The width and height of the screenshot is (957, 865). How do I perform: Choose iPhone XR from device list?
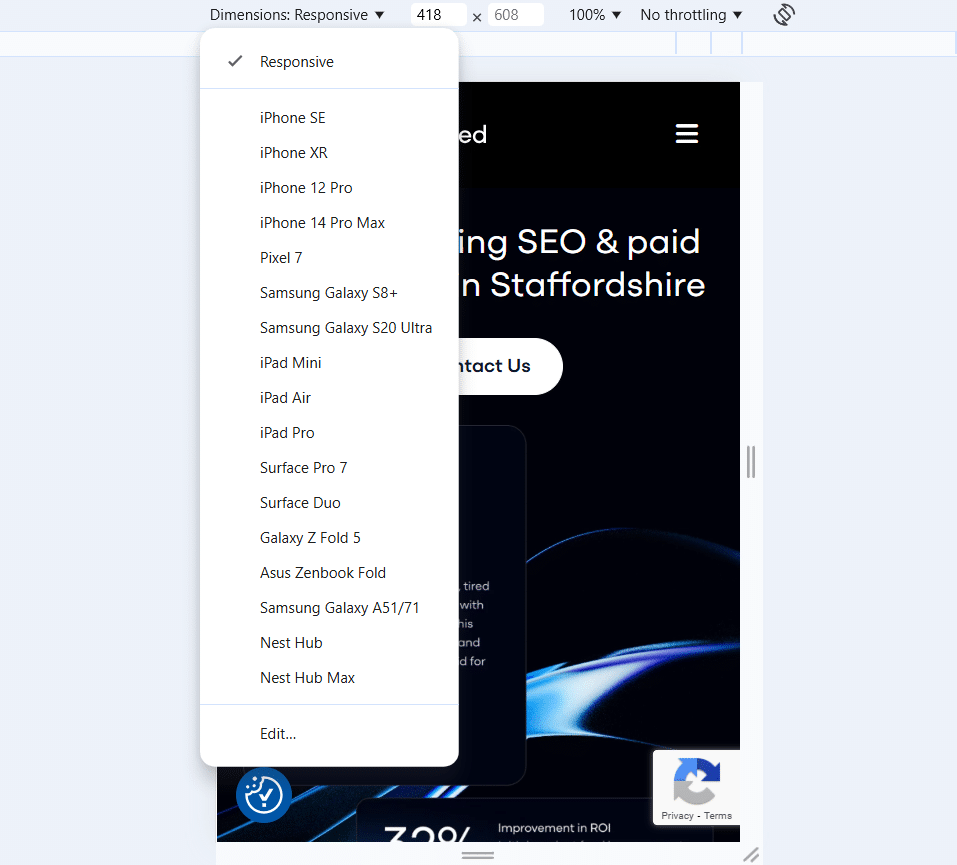(x=329, y=153)
